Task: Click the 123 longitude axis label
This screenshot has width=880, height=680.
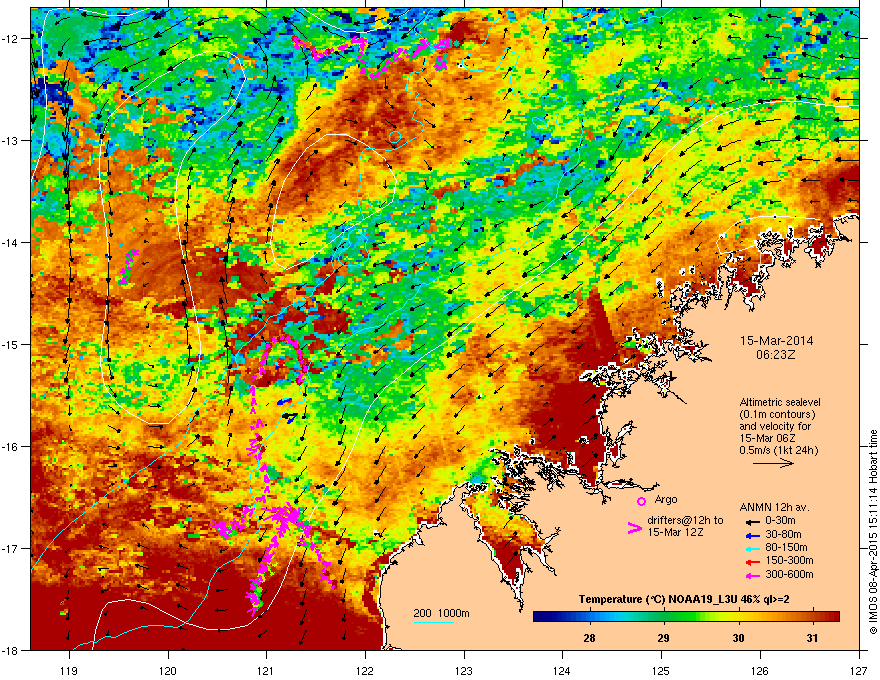Action: tap(464, 670)
